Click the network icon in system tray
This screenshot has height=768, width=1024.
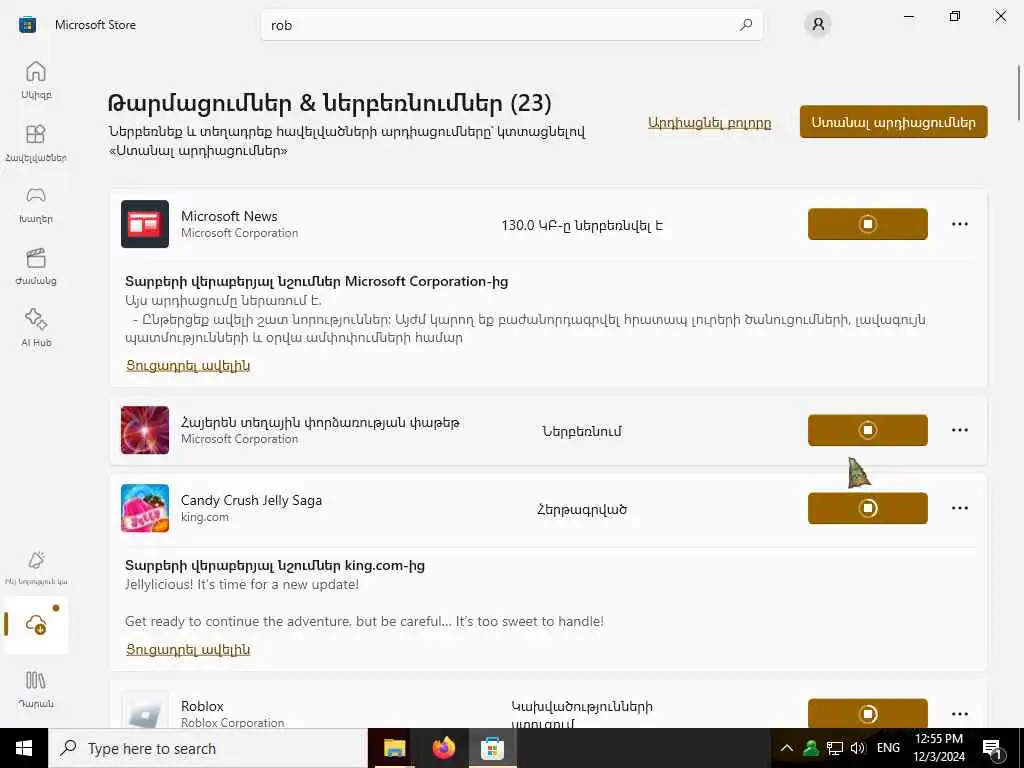point(835,748)
